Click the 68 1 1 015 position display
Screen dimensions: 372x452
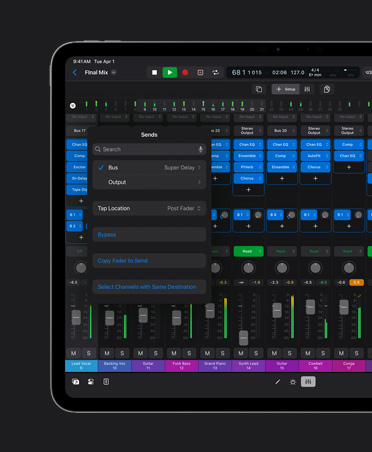tap(247, 72)
